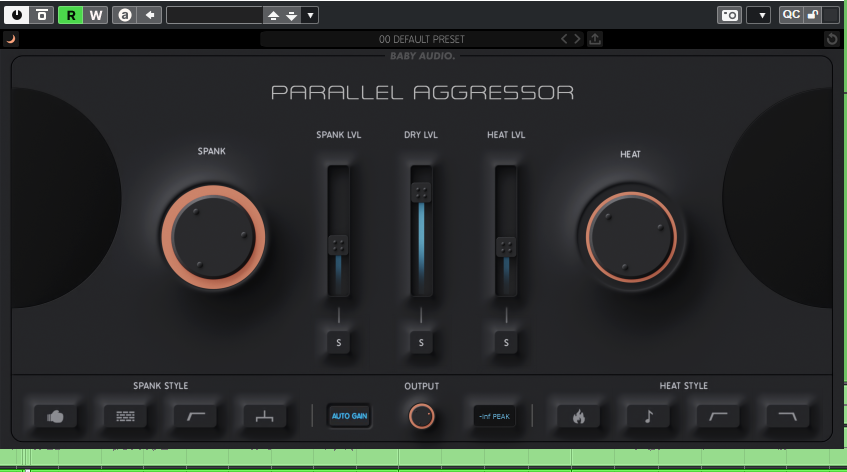Open the host preset dropdown menu

click(x=310, y=15)
